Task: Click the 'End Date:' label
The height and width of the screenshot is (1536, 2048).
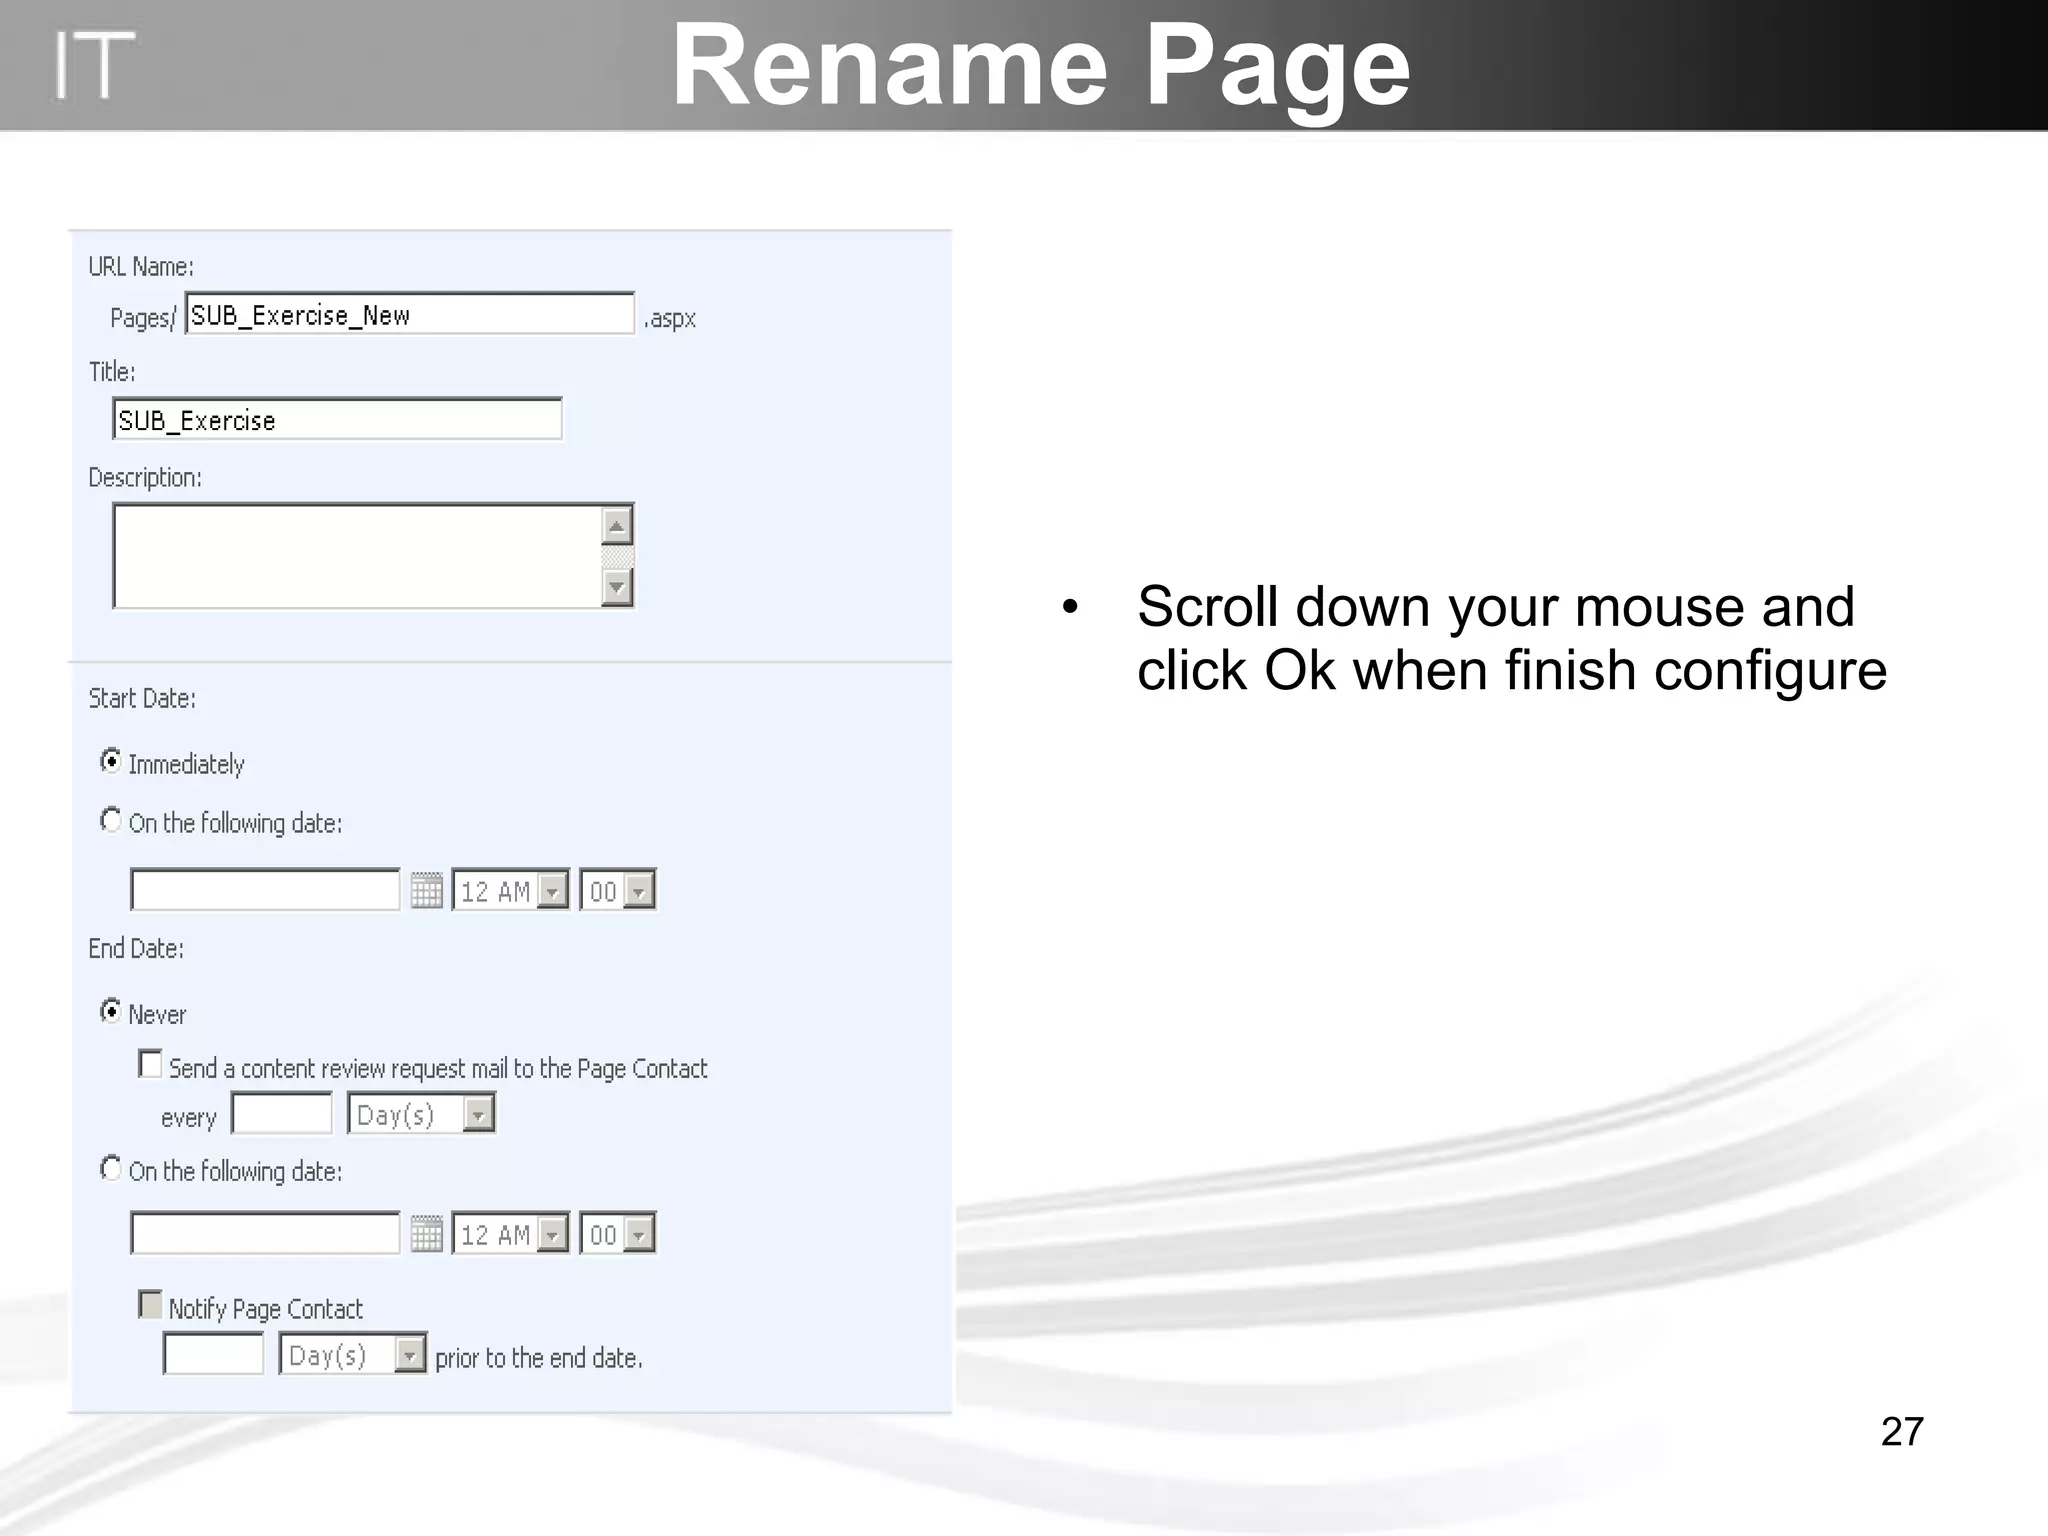Action: click(x=136, y=948)
